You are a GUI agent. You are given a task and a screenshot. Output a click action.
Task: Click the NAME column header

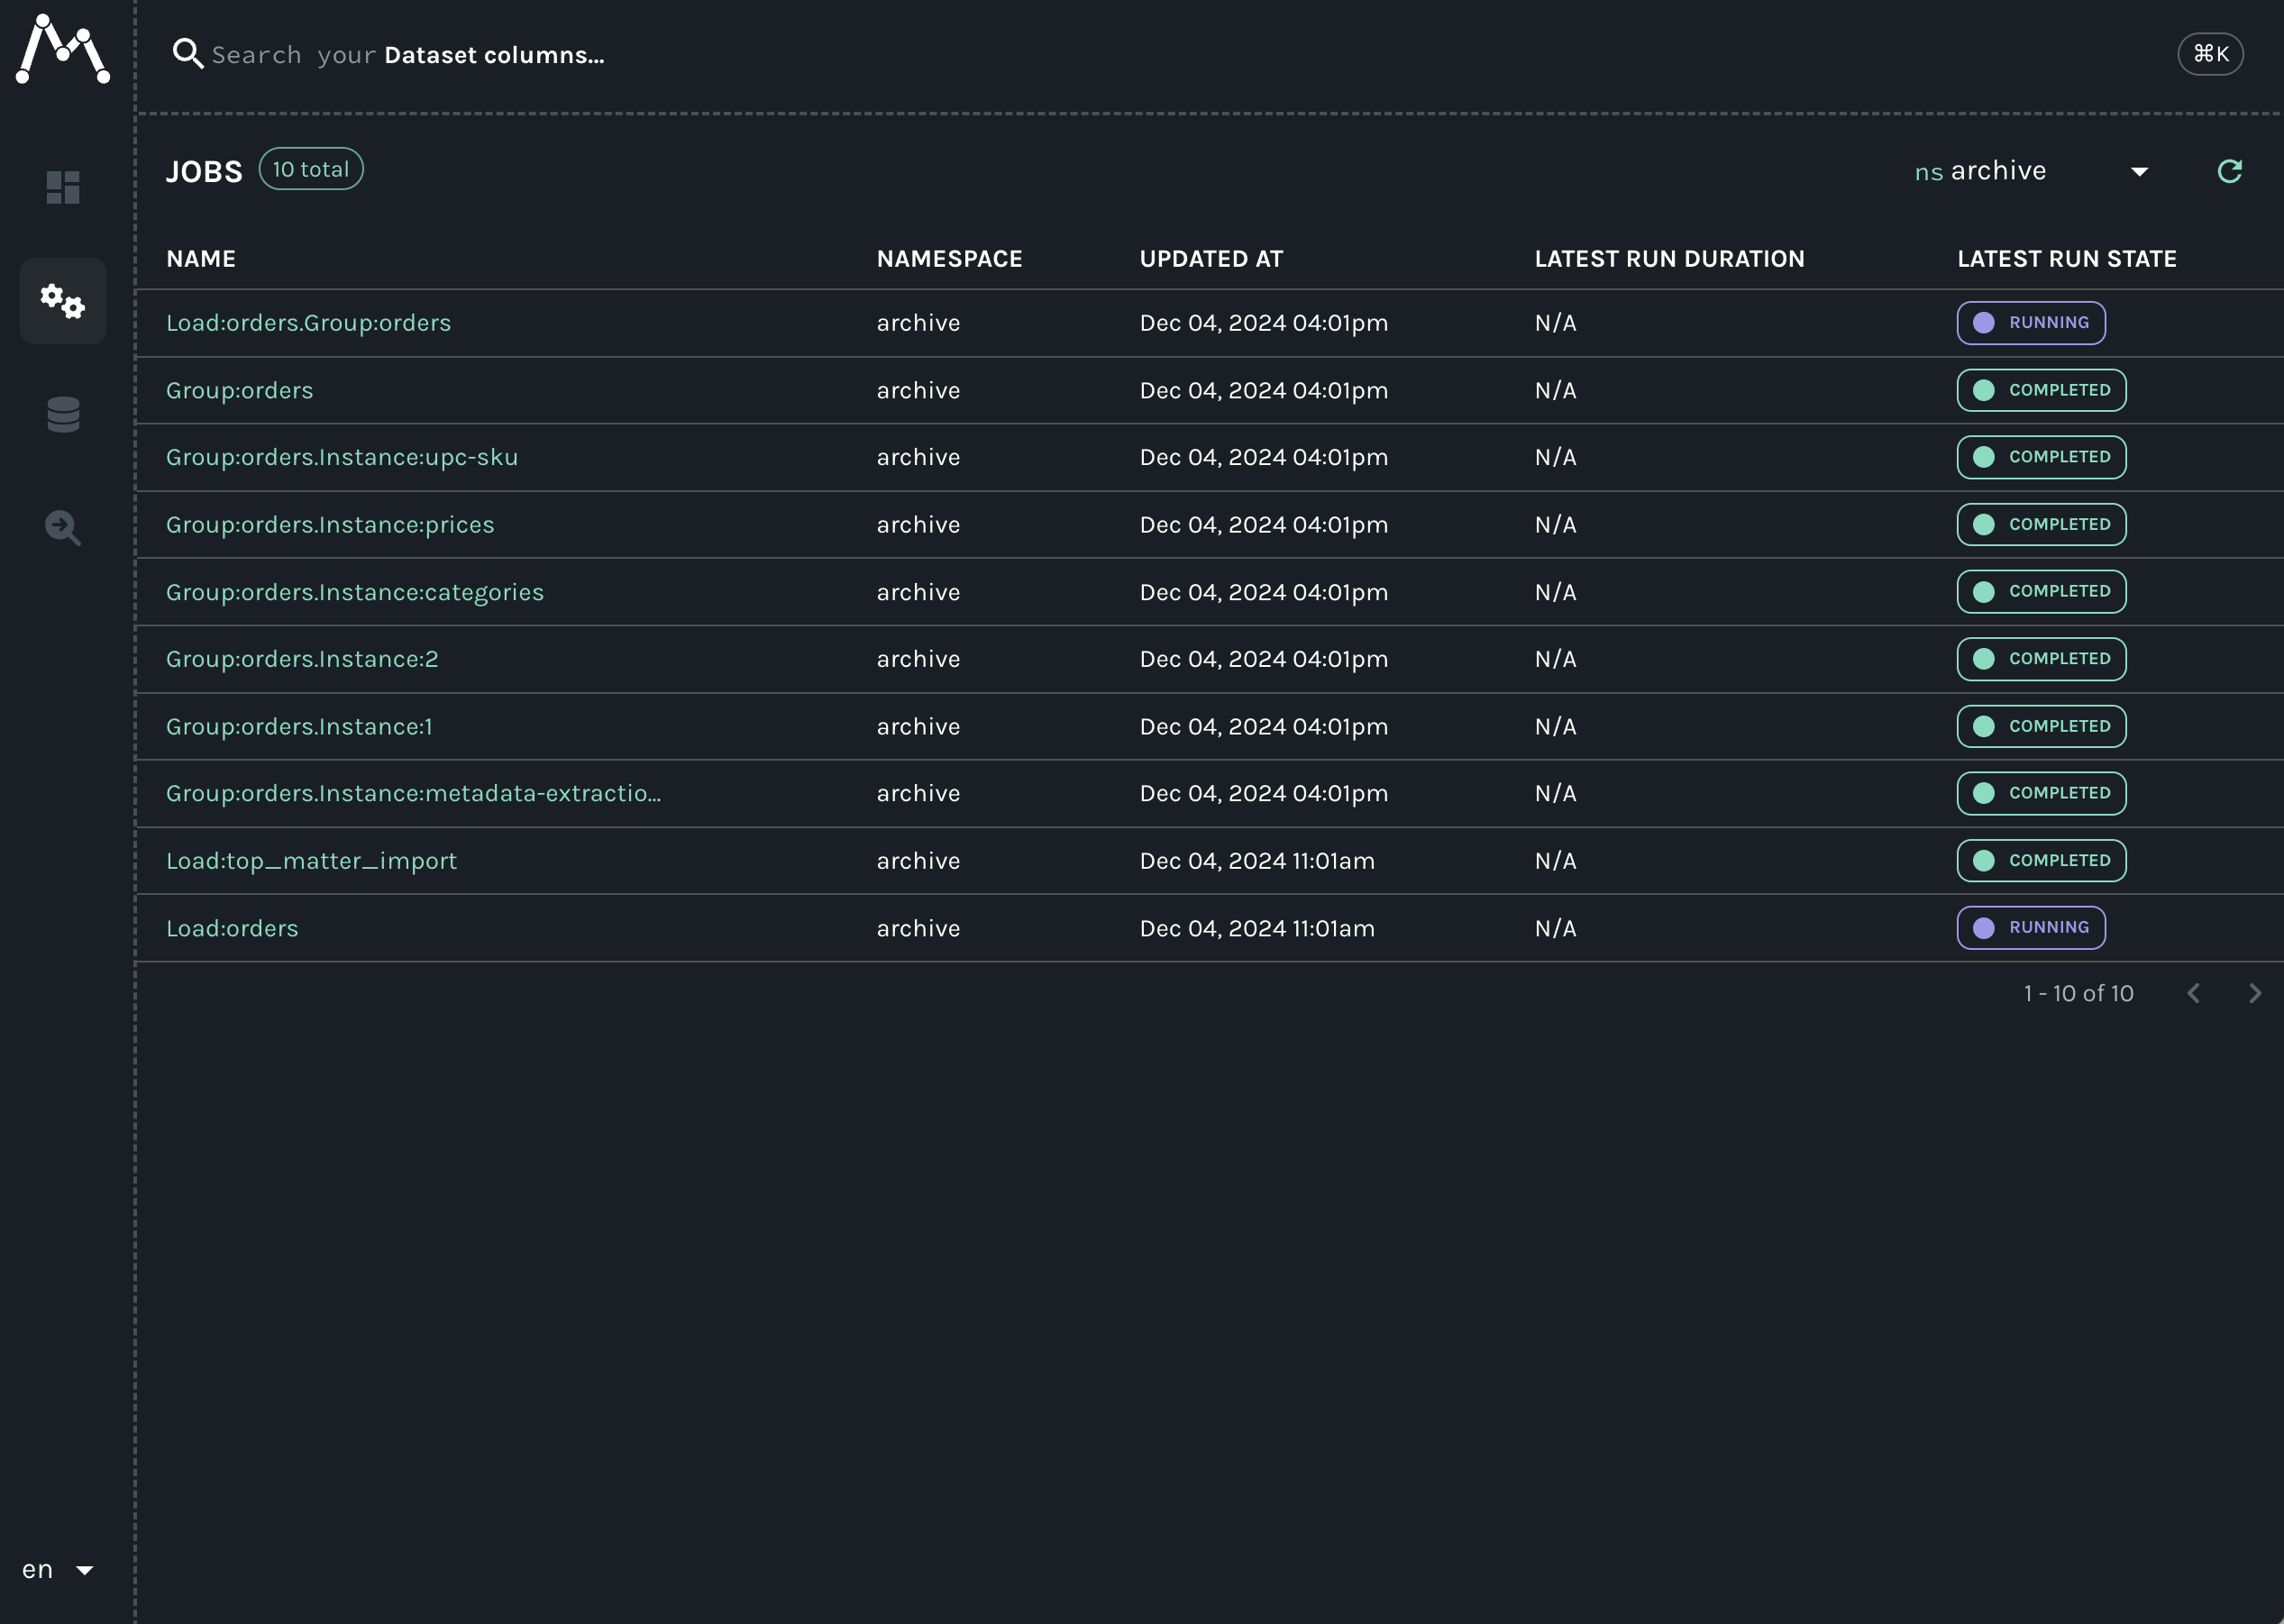click(x=201, y=259)
